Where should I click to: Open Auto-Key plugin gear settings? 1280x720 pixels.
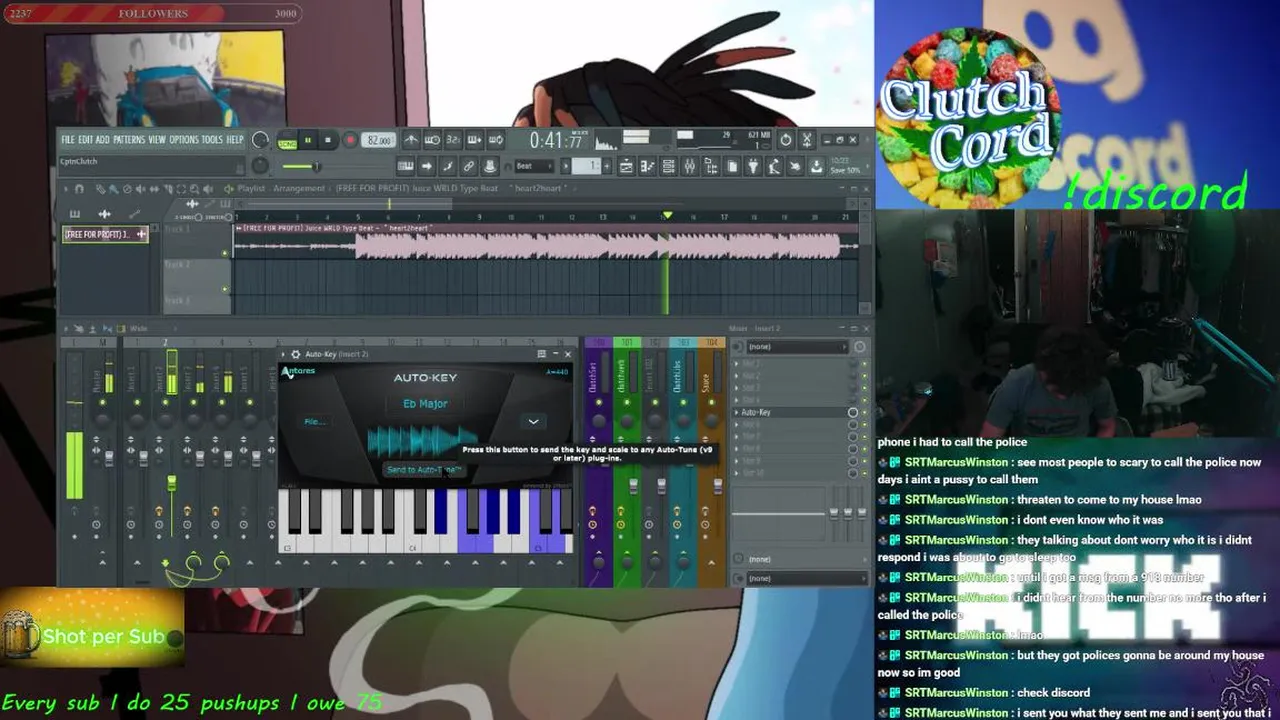pyautogui.click(x=296, y=354)
